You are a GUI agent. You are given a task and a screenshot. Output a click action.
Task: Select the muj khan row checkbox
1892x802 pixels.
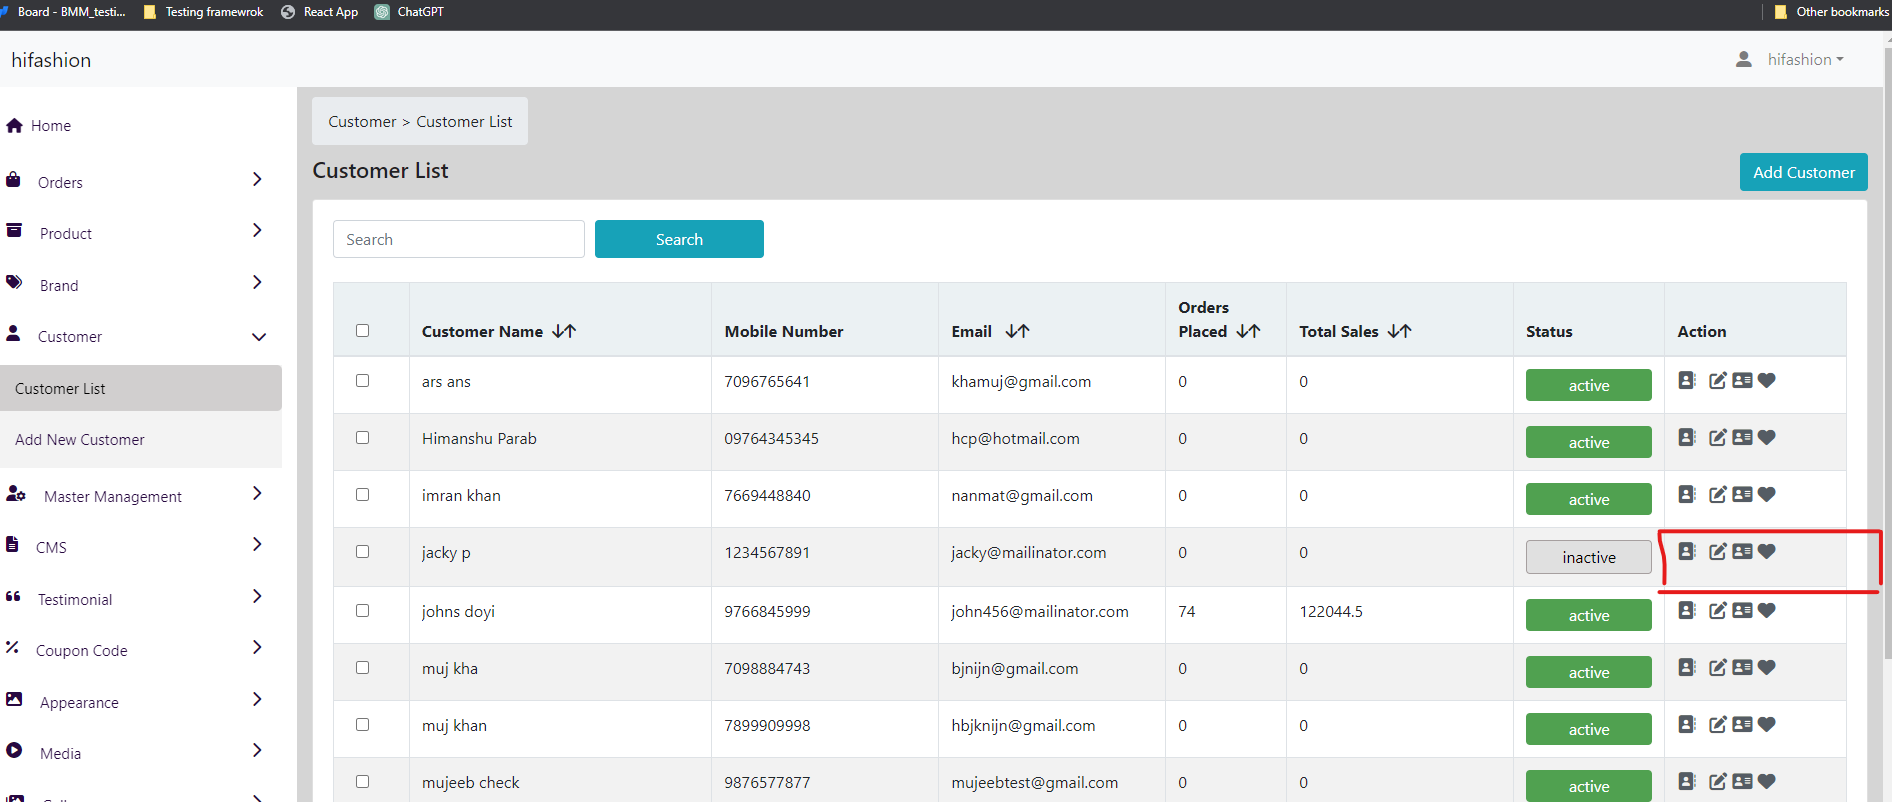tap(362, 724)
